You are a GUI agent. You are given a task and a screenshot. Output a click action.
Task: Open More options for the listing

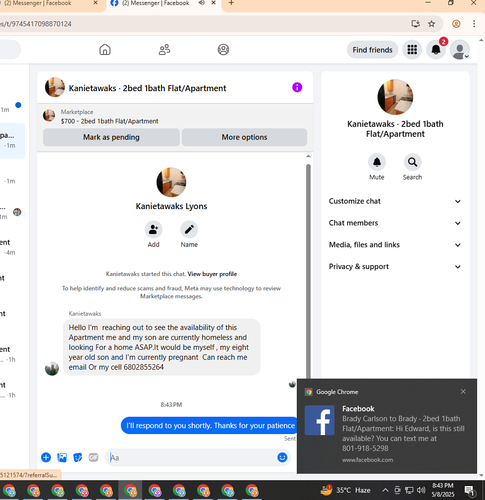[244, 137]
